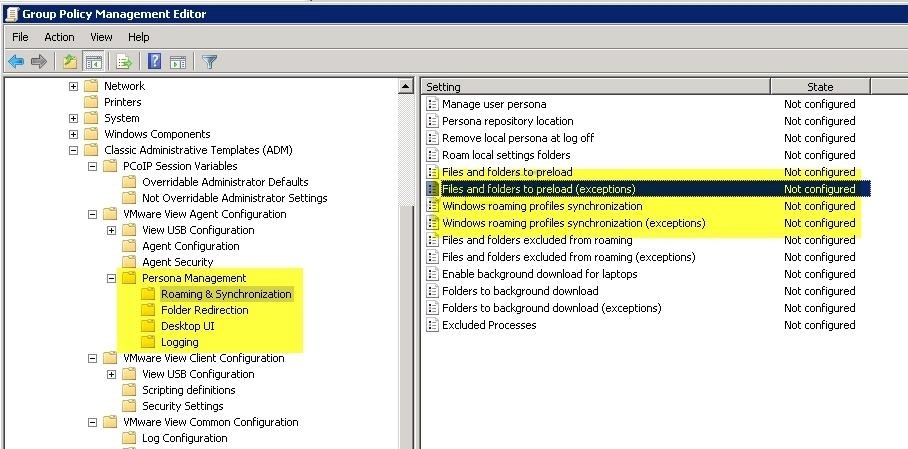Image resolution: width=908 pixels, height=449 pixels.
Task: Click the Agent Configuration folder icon
Action: 129,246
